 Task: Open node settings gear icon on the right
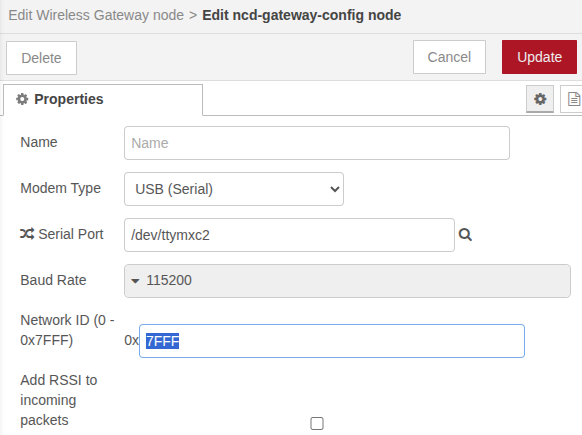tap(540, 99)
